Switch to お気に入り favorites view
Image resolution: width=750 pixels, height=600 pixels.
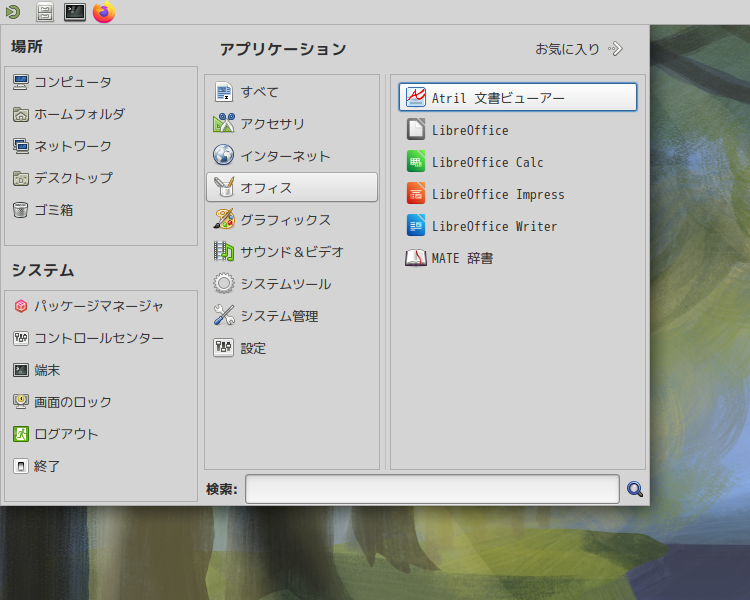pos(579,49)
